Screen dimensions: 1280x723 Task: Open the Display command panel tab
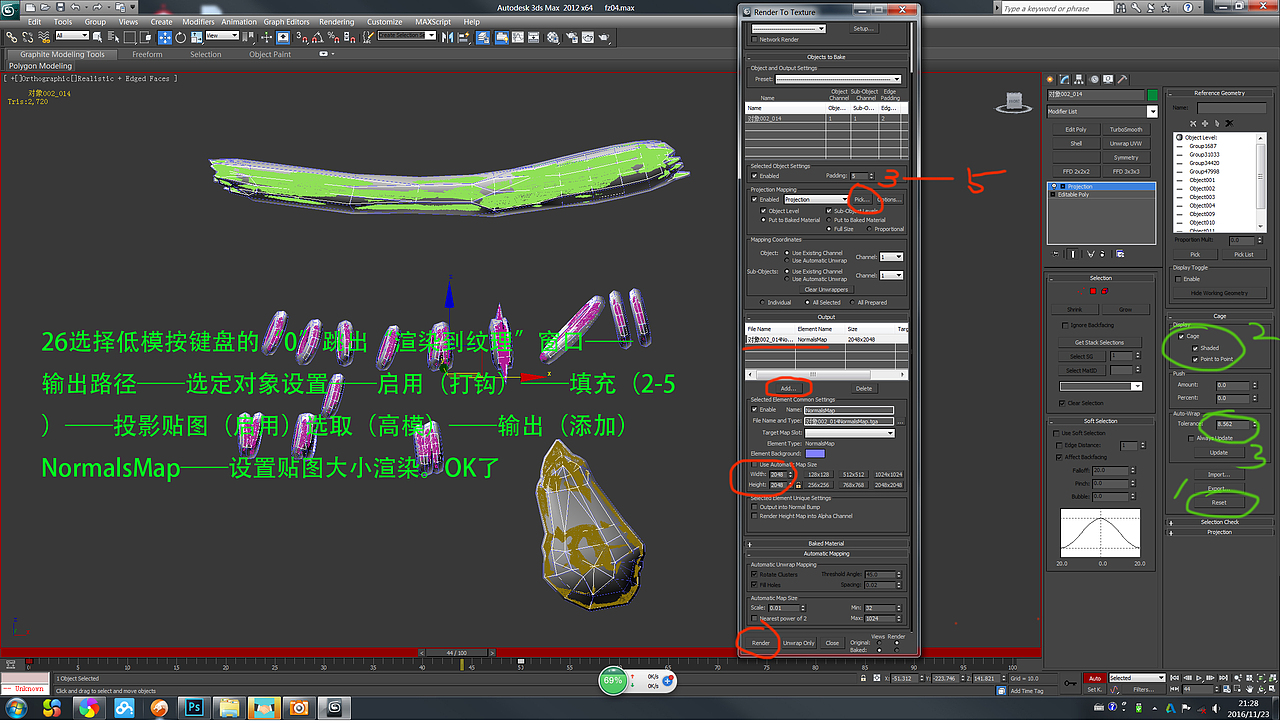pyautogui.click(x=1109, y=79)
